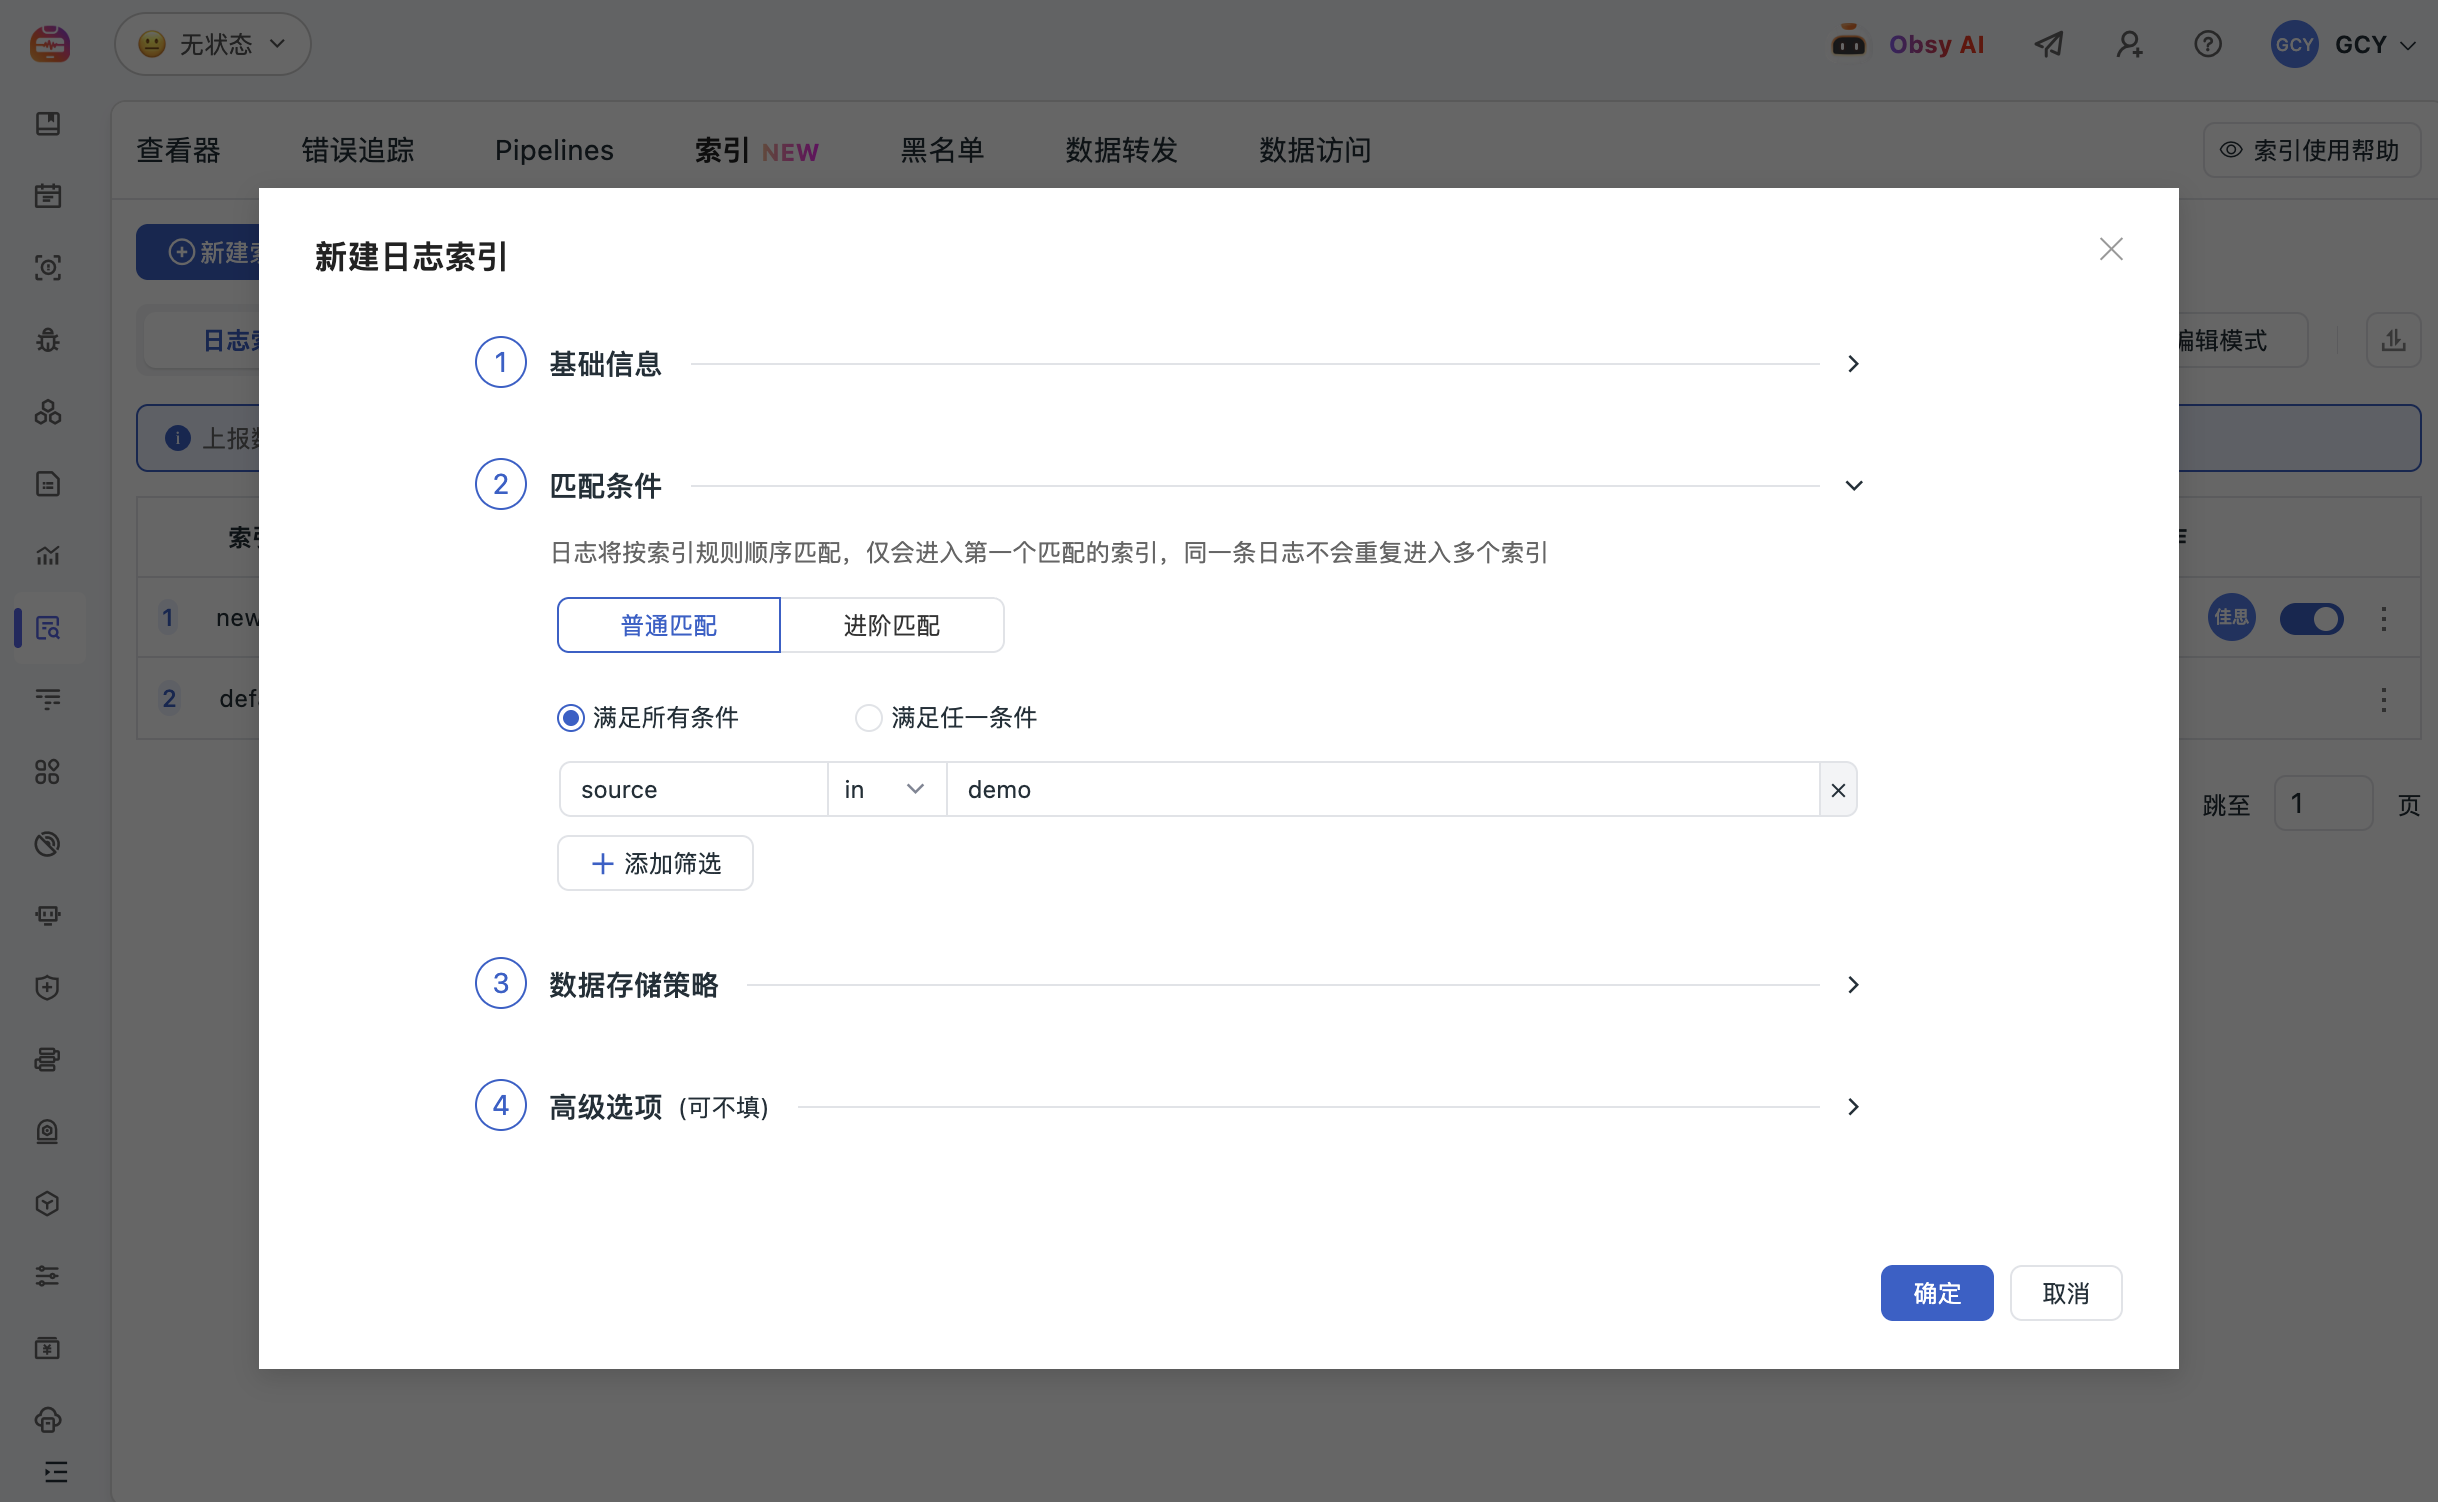Open the more menu on the first index row
2438x1502 pixels.
point(2384,619)
